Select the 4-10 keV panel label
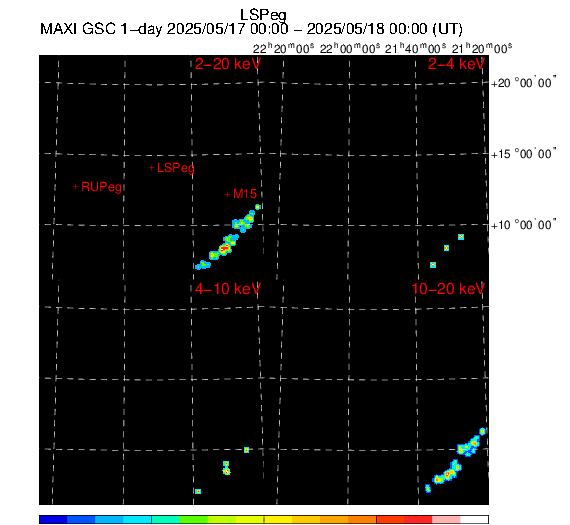Screen dimensions: 570x525 pyautogui.click(x=228, y=289)
